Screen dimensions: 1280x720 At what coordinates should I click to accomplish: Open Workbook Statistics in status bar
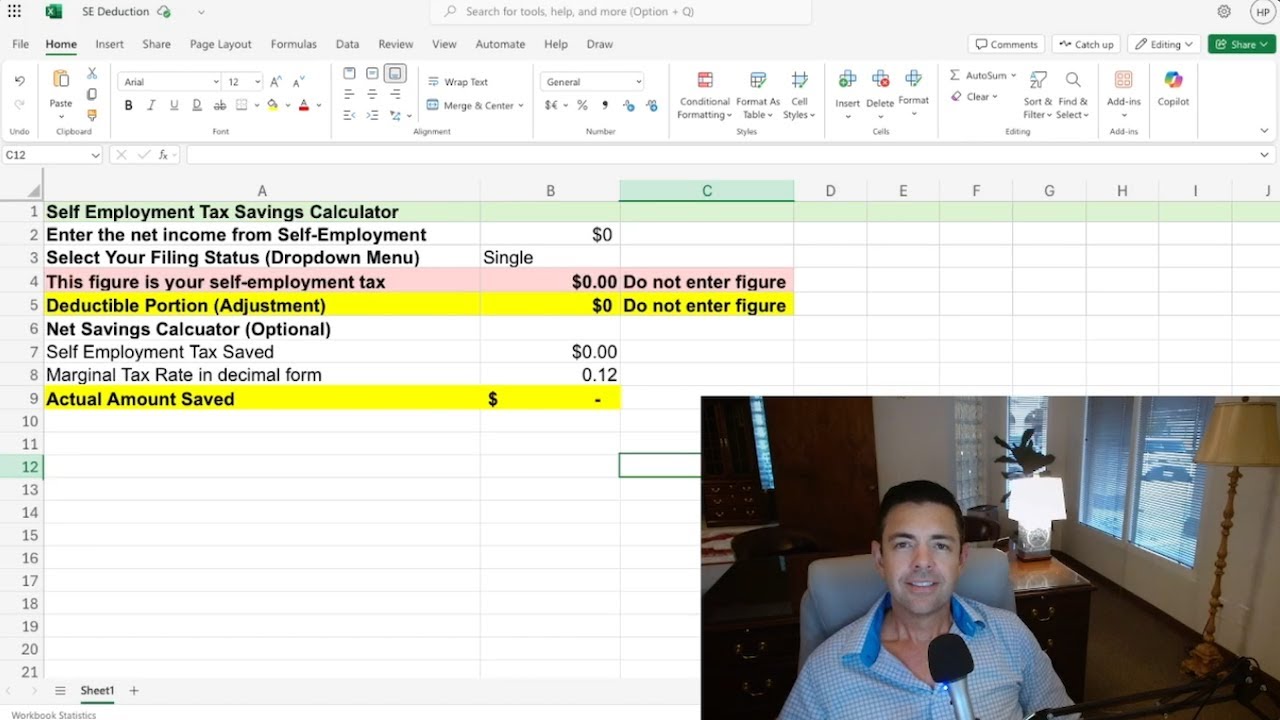pos(54,714)
